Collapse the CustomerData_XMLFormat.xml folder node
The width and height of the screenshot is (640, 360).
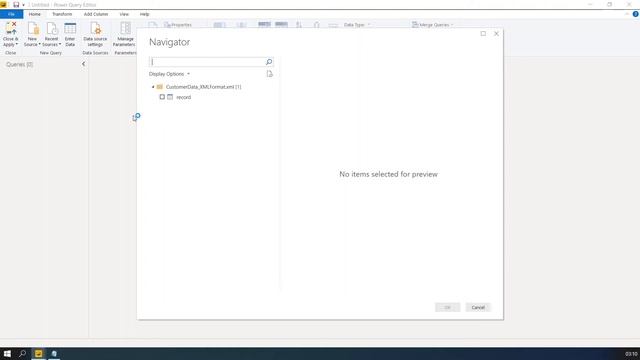click(153, 87)
